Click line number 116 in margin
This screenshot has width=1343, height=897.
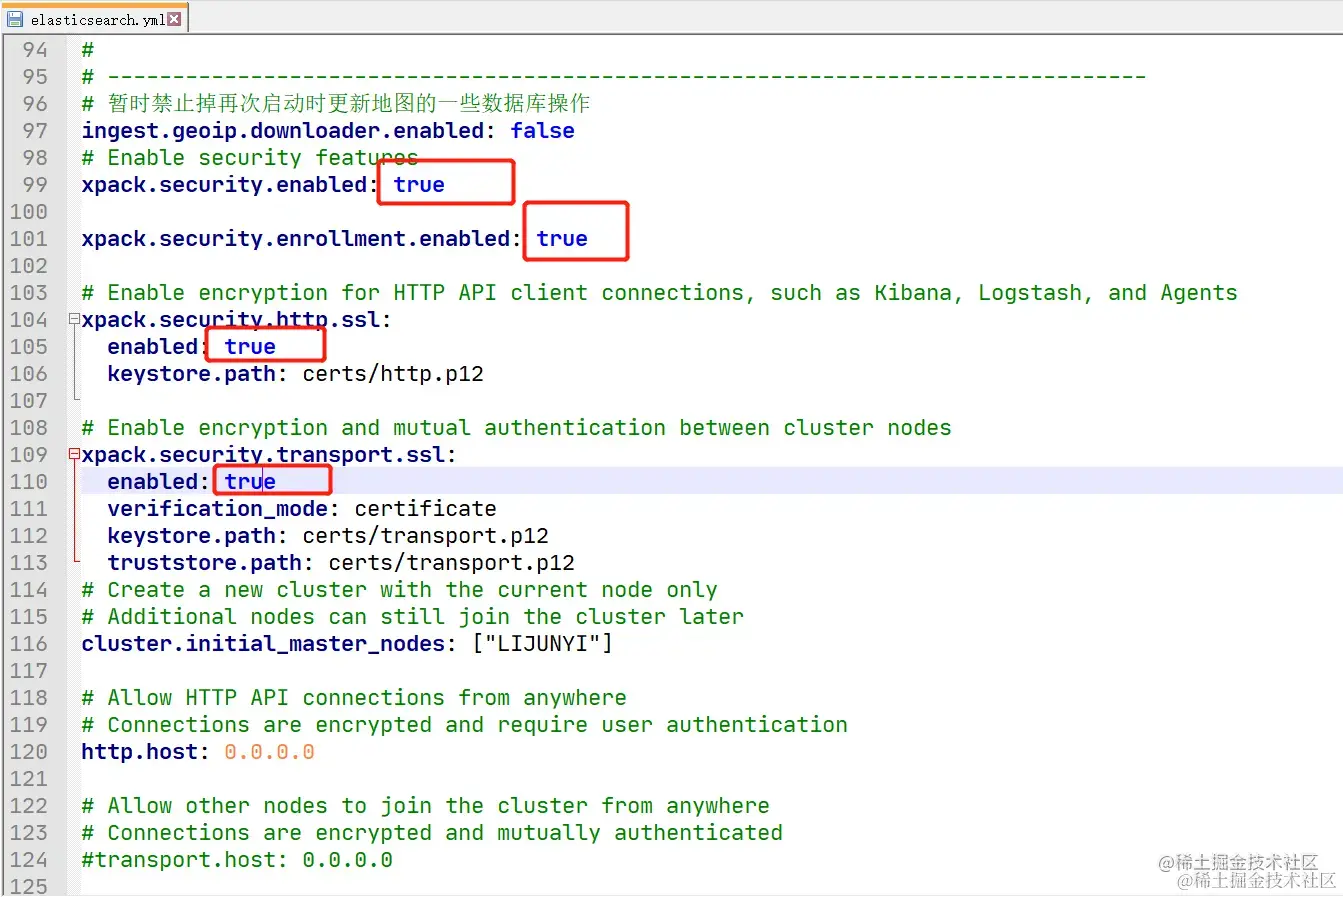(x=29, y=644)
